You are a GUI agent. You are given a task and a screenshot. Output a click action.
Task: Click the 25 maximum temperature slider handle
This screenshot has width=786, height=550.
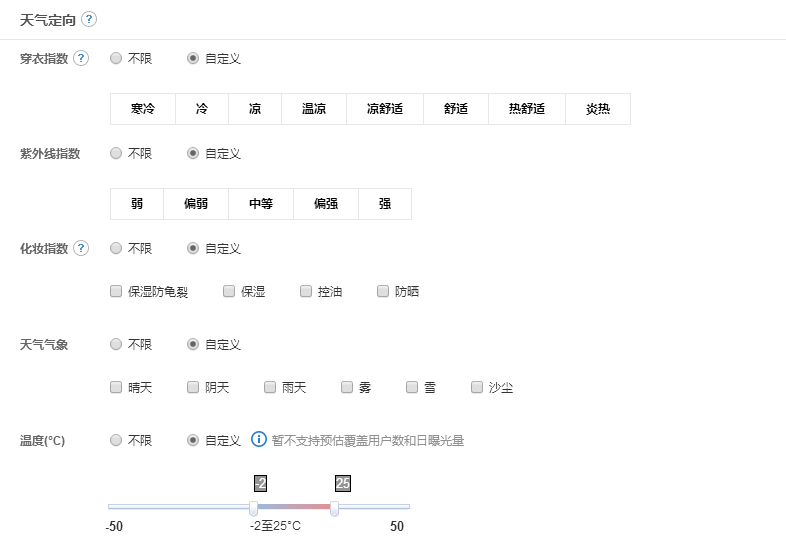pyautogui.click(x=334, y=508)
